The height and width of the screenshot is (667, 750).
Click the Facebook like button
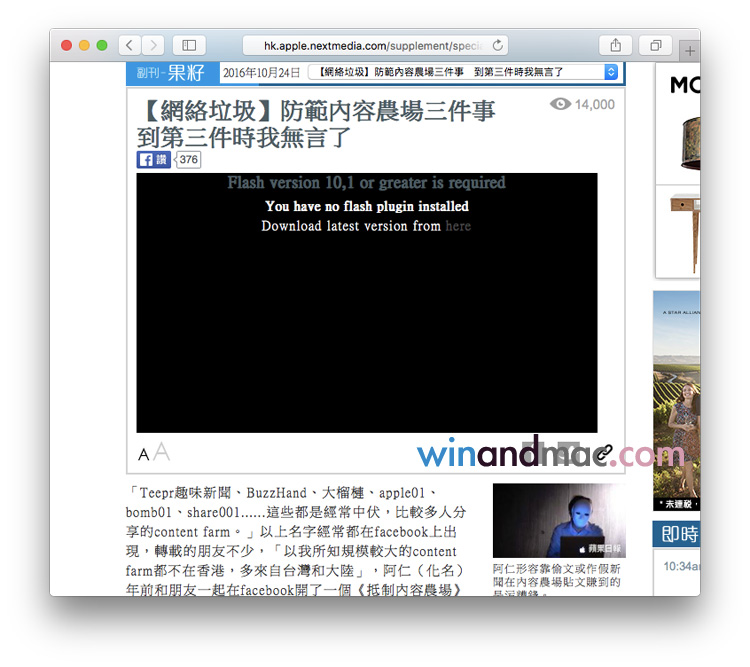point(153,160)
